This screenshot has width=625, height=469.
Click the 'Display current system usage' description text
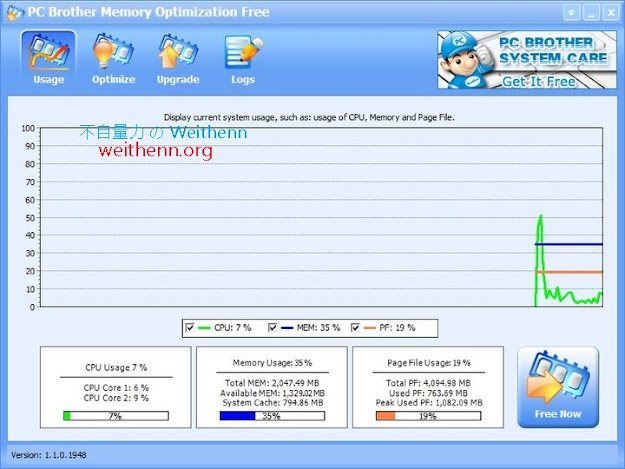(309, 117)
